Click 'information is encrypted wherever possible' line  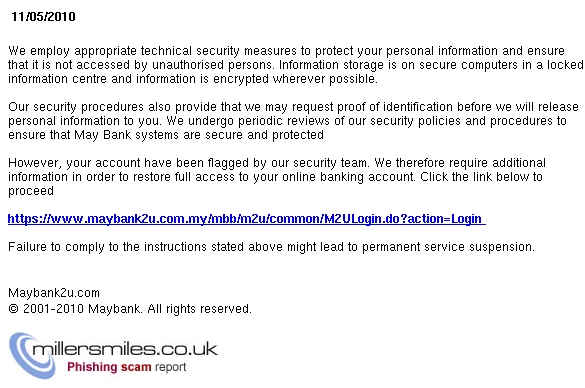point(257,79)
